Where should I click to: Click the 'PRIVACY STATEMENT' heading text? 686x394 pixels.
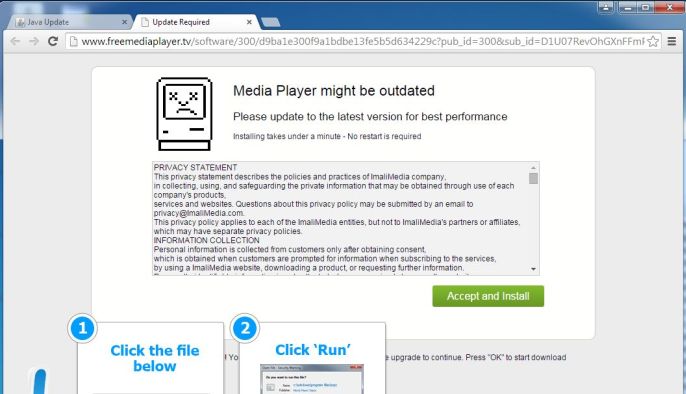tap(195, 167)
